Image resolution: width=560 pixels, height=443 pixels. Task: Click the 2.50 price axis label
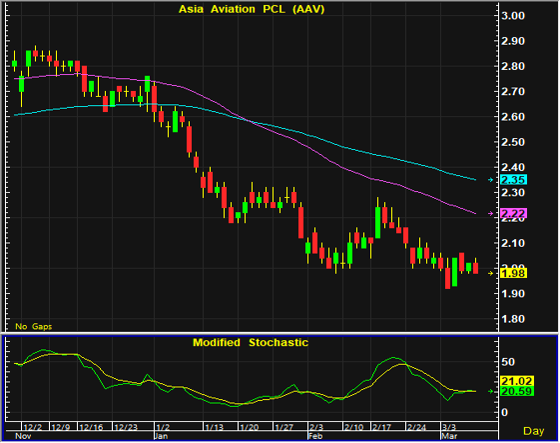pos(513,142)
